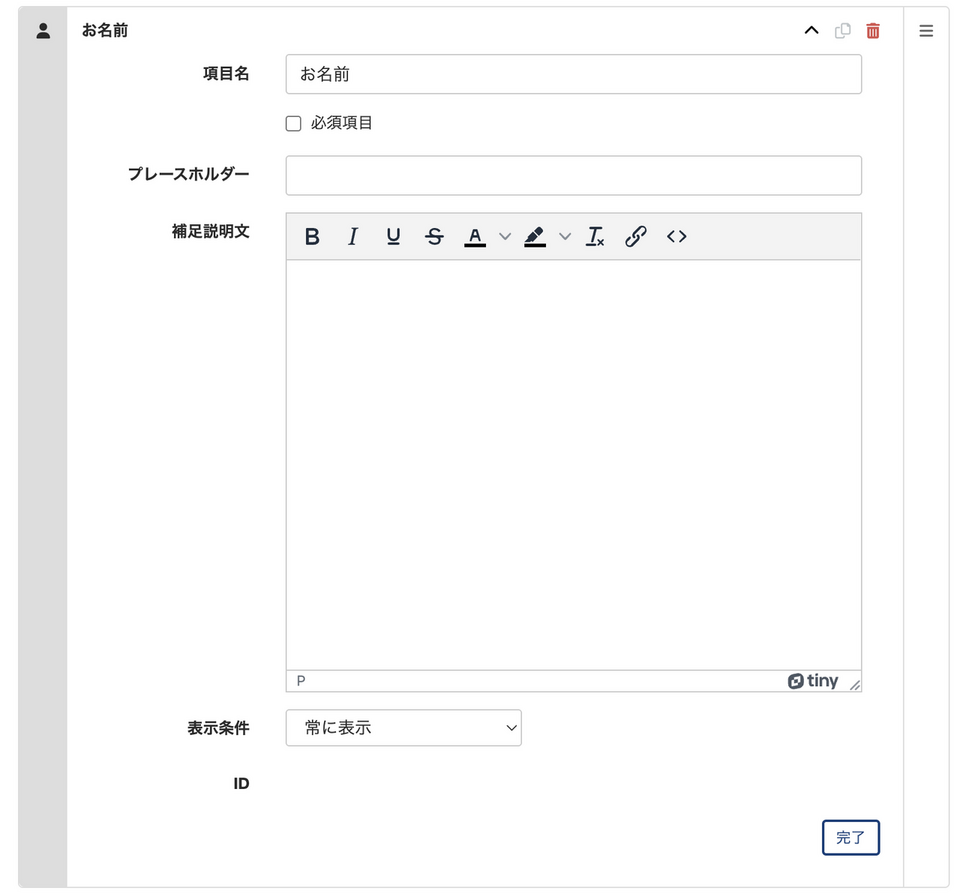Click the clear formatting icon
Viewport: 960px width, 894px height.
pyautogui.click(x=595, y=237)
